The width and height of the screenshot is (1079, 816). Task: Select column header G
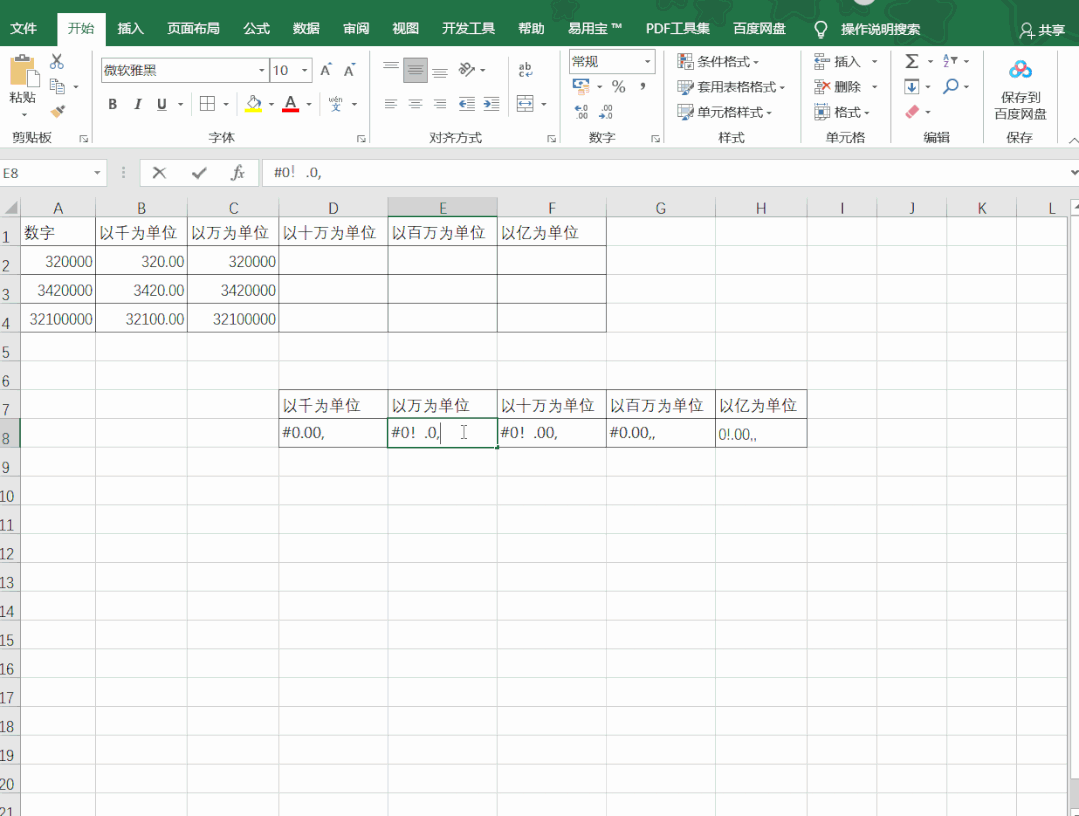(x=661, y=208)
